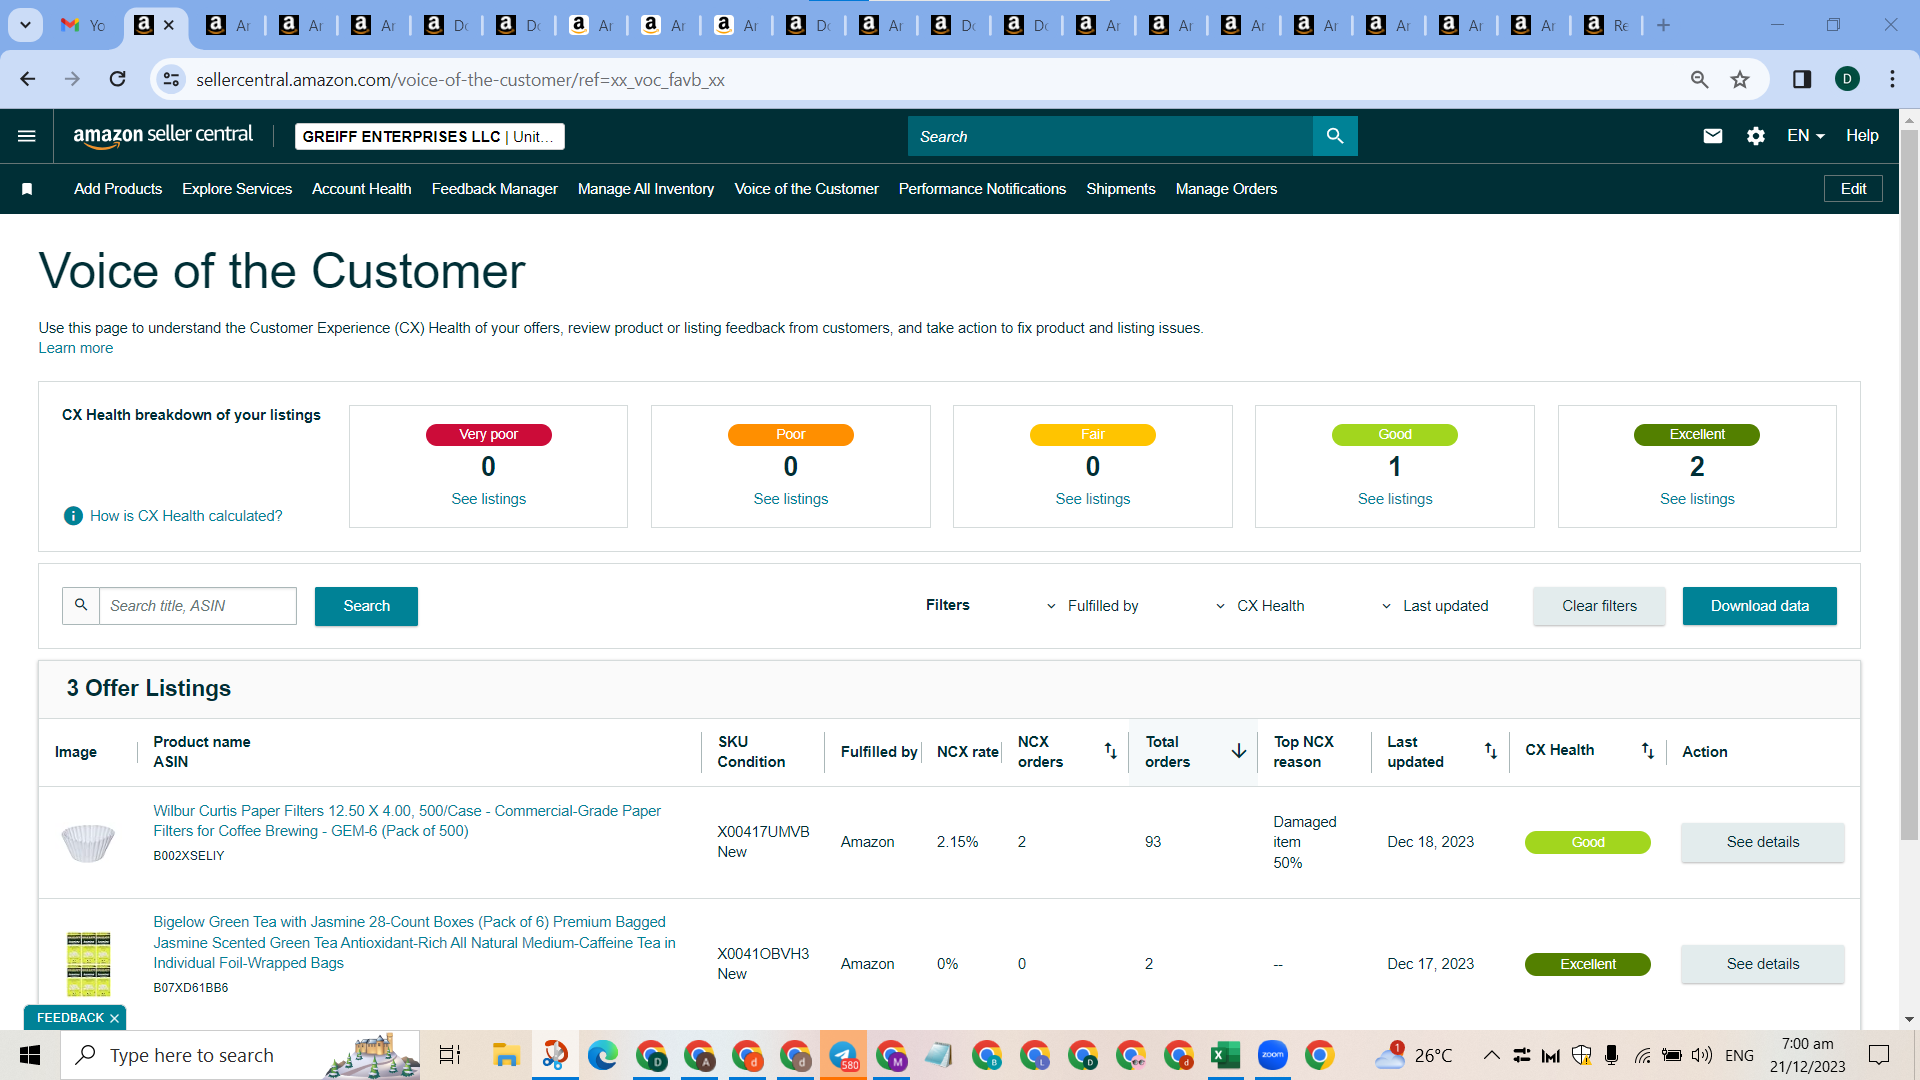Open the settings gear icon

tap(1756, 136)
